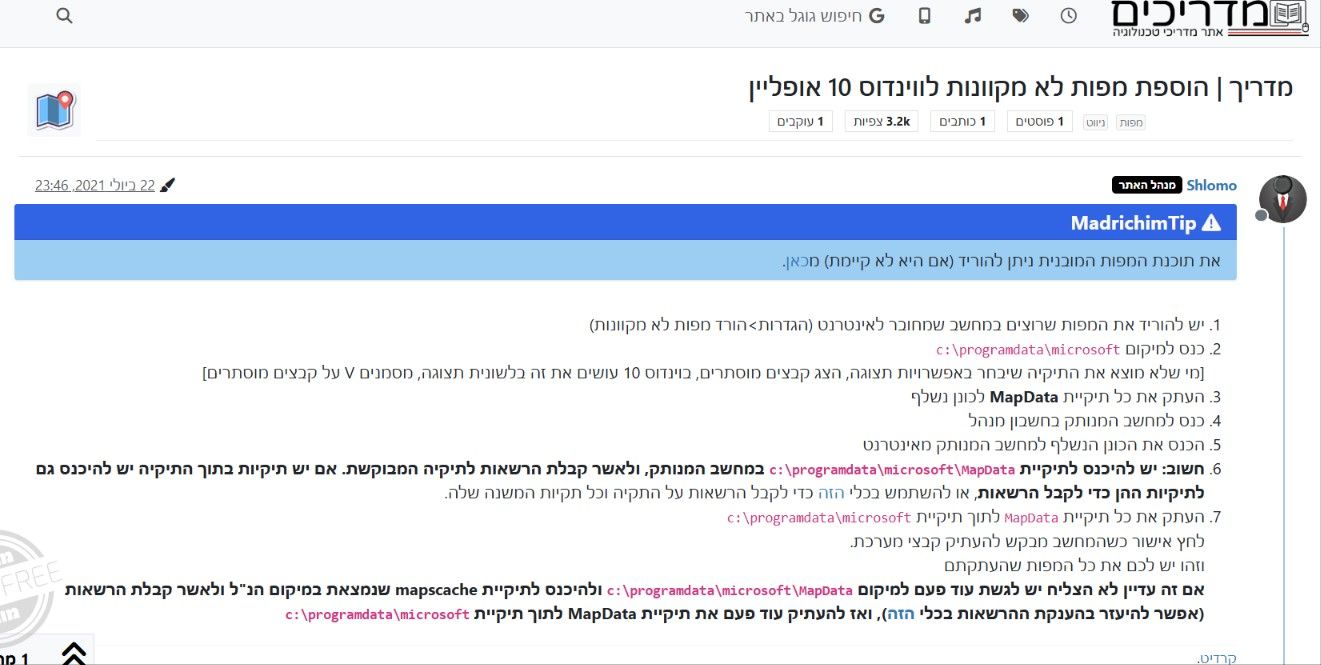The width and height of the screenshot is (1321, 665).
Task: Open the ניווט tag
Action: point(1096,122)
